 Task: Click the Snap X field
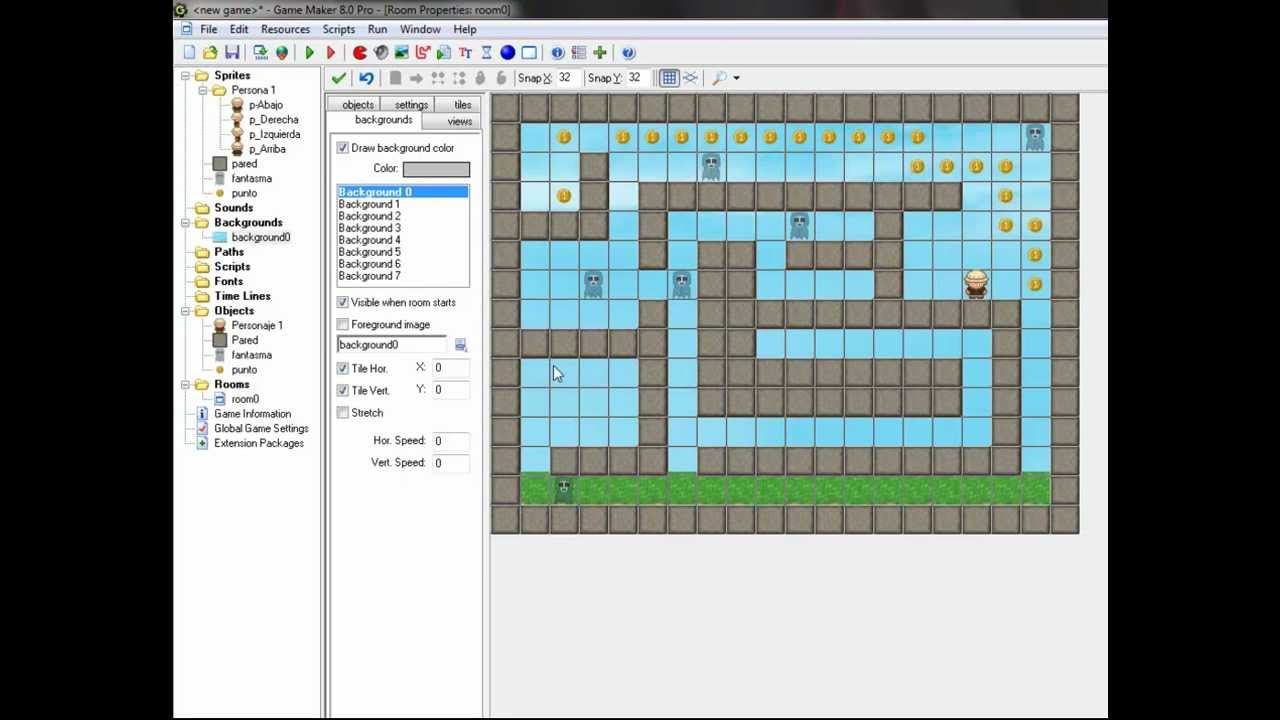[x=567, y=78]
